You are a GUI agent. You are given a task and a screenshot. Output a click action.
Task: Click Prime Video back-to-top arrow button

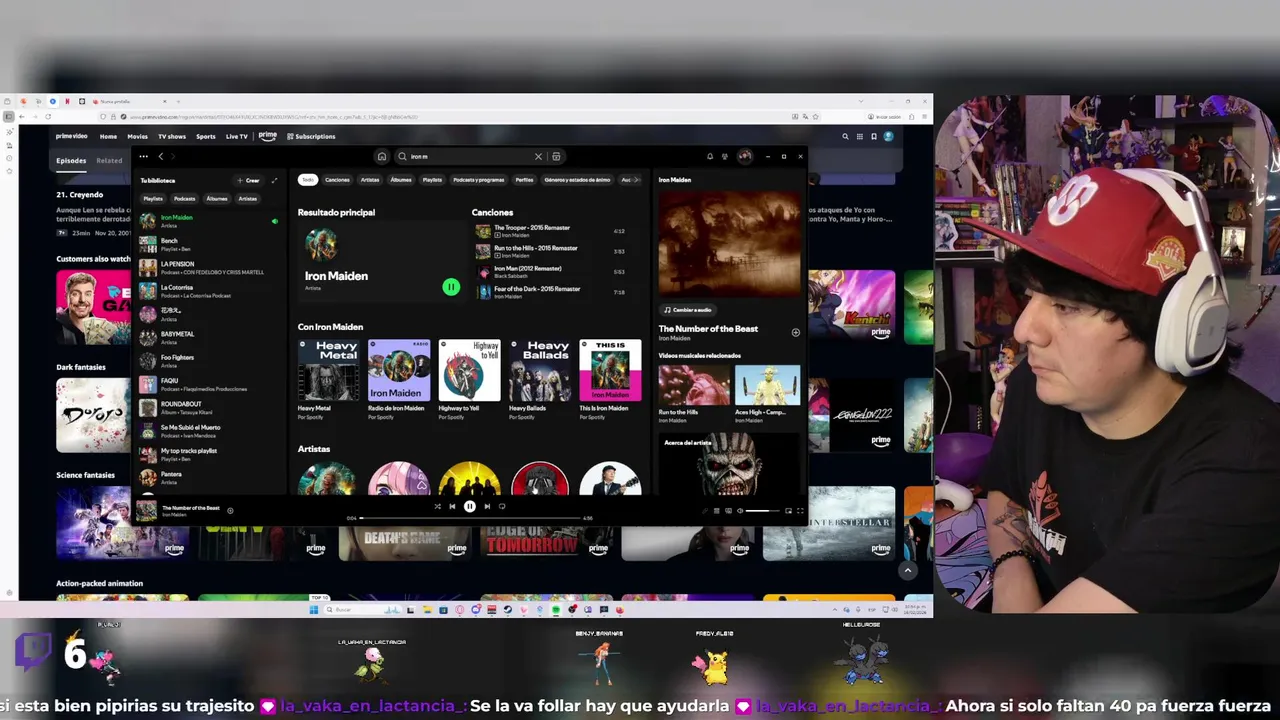click(908, 570)
